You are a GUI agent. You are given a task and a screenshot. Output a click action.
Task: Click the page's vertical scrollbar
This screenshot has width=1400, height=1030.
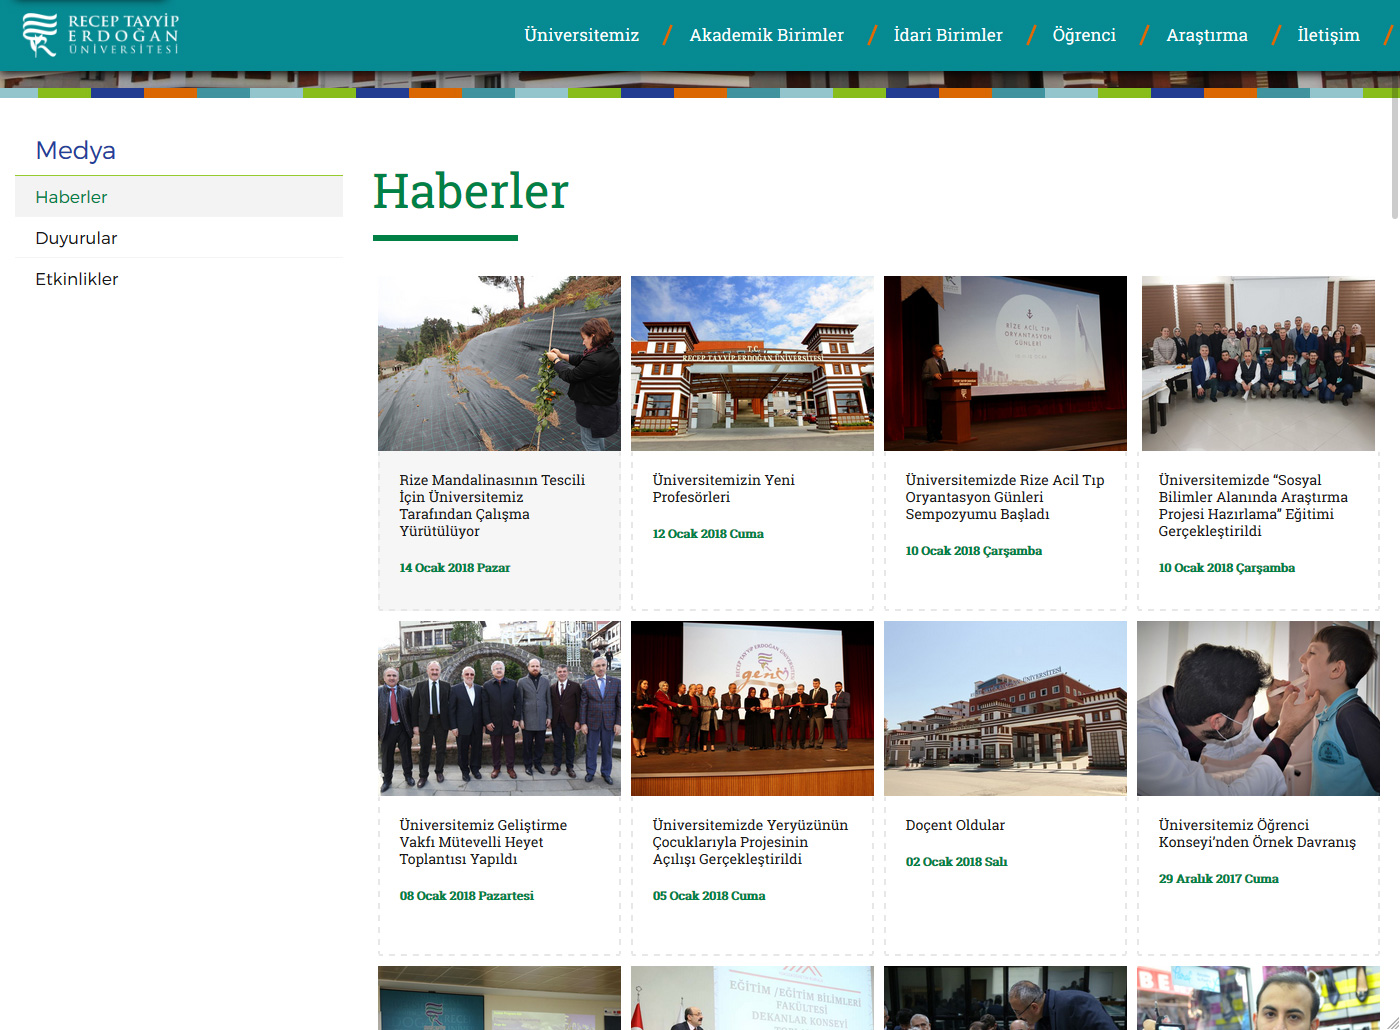pos(1395,110)
